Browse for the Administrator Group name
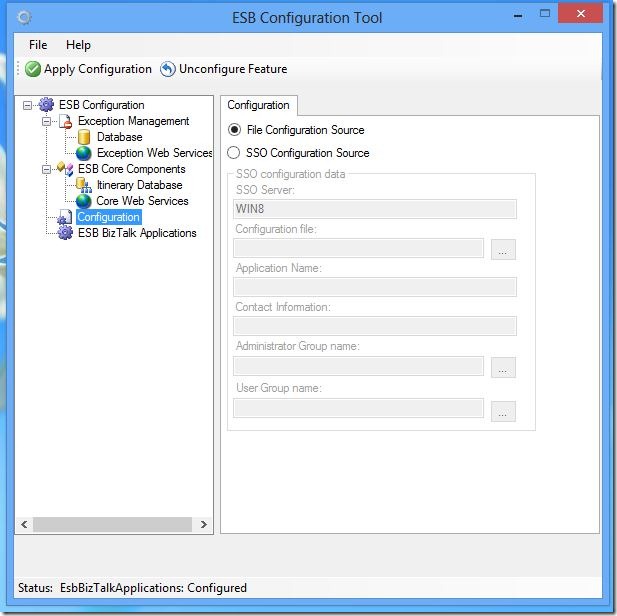 coord(503,367)
